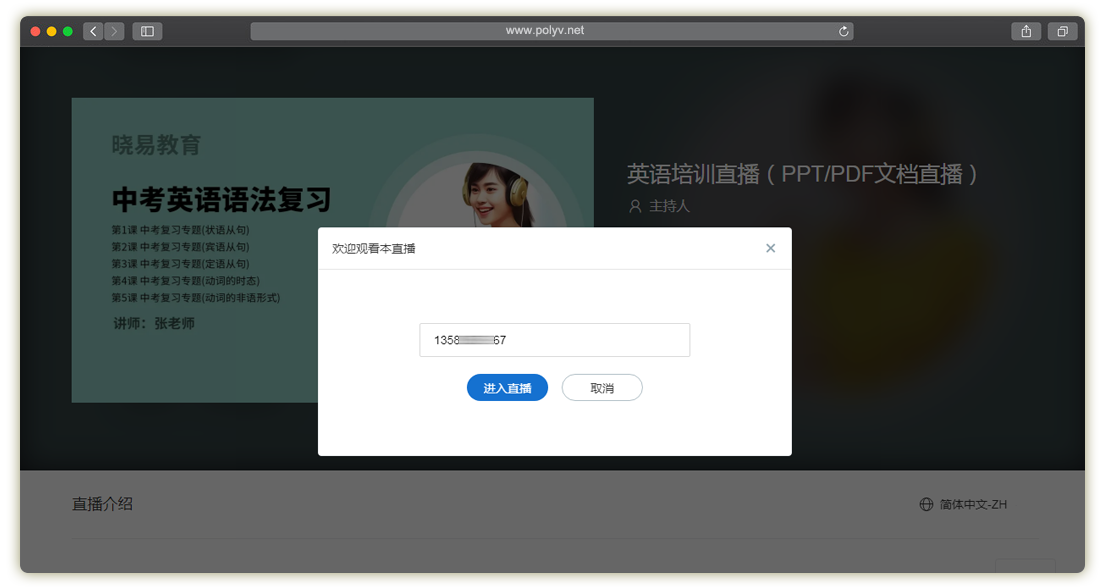Open the 简体中文-ZH language dropdown

pos(972,505)
